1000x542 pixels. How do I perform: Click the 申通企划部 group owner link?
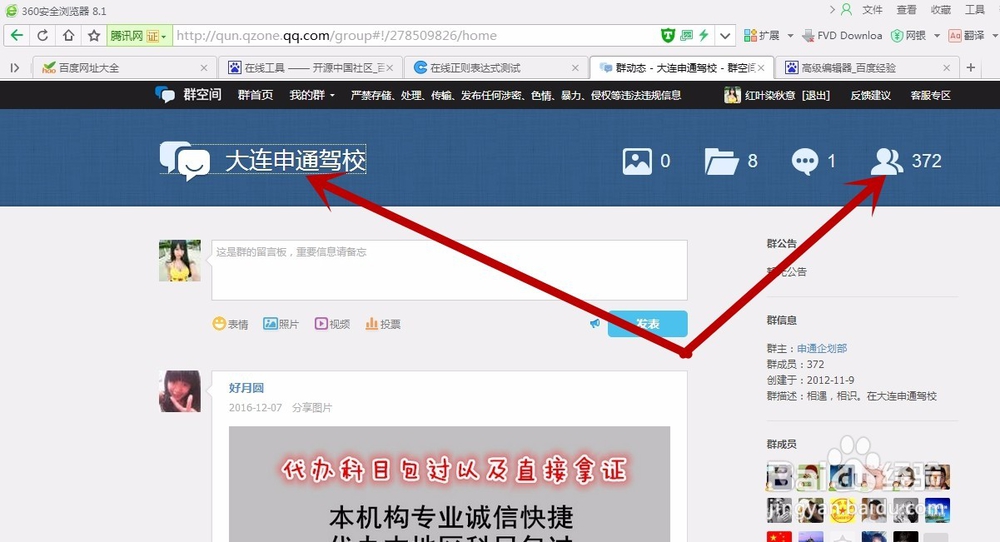(x=822, y=348)
